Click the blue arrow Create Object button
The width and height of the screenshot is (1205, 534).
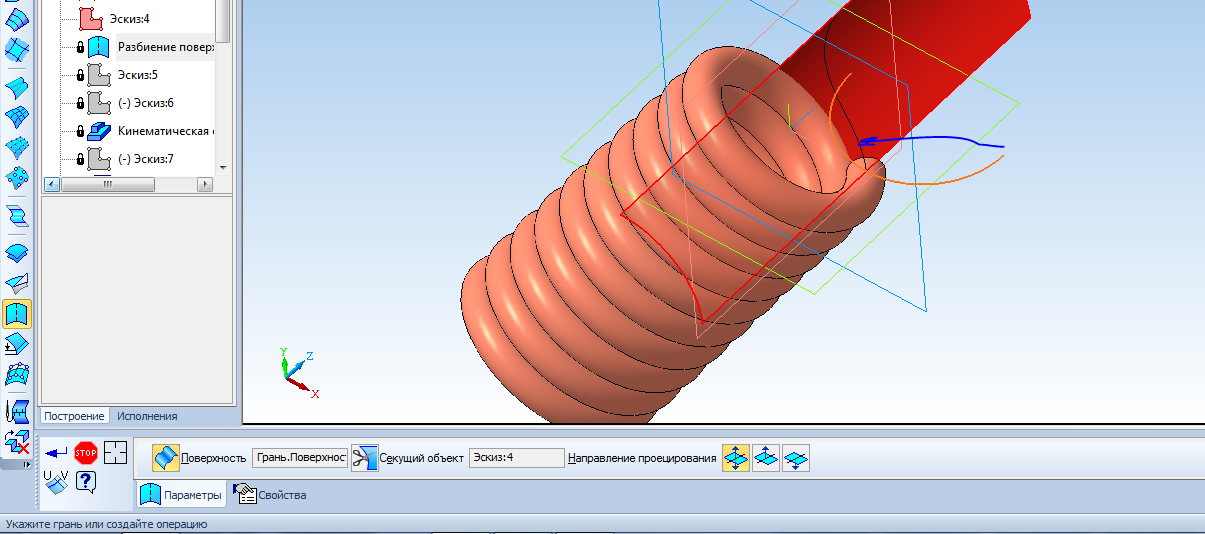(x=57, y=453)
